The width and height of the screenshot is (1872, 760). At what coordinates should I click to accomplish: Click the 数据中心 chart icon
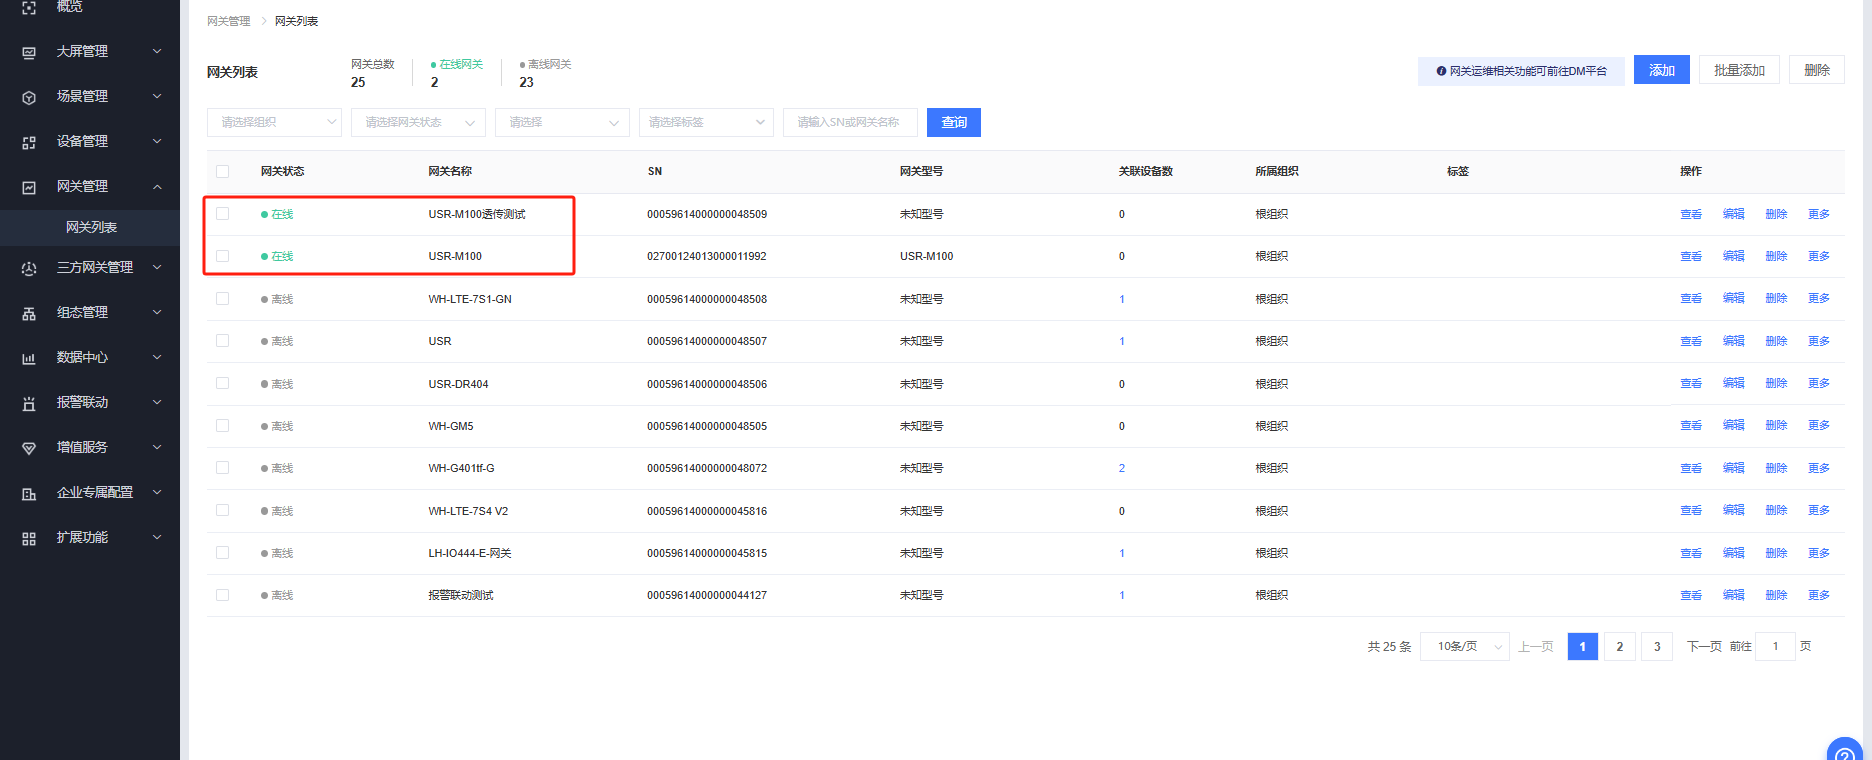click(29, 358)
